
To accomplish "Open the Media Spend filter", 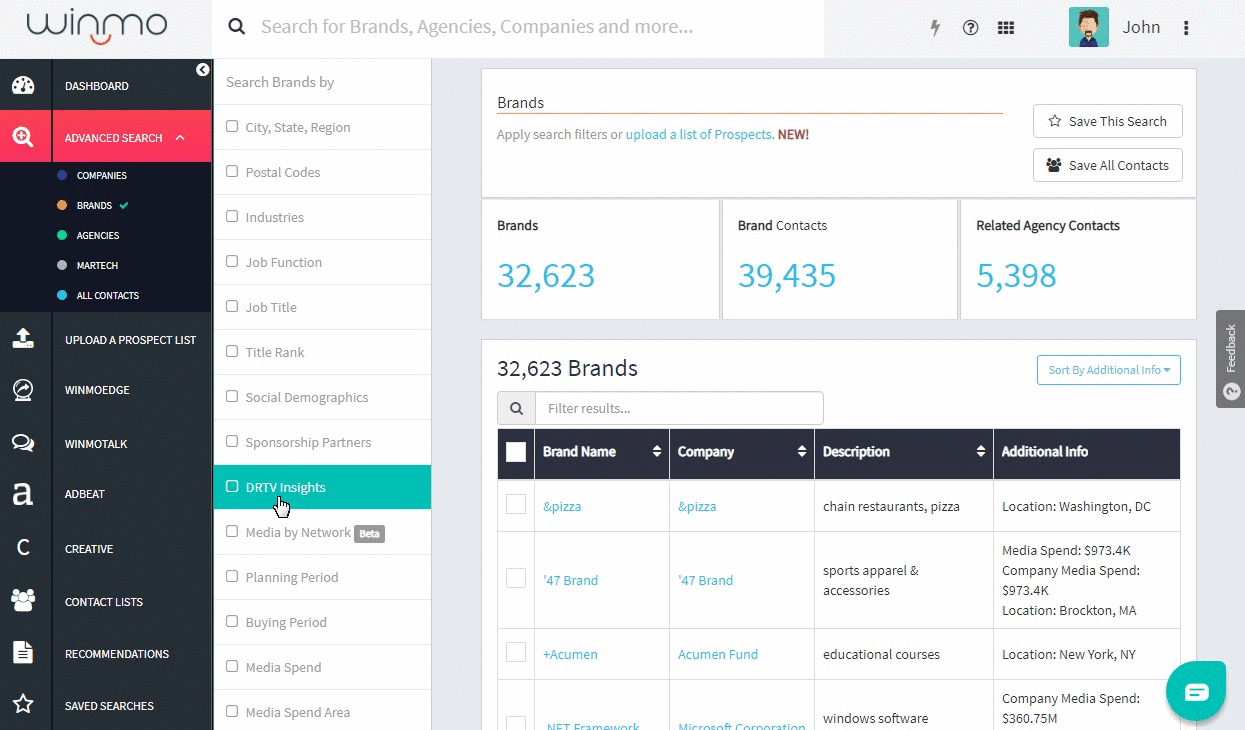I will 322,667.
